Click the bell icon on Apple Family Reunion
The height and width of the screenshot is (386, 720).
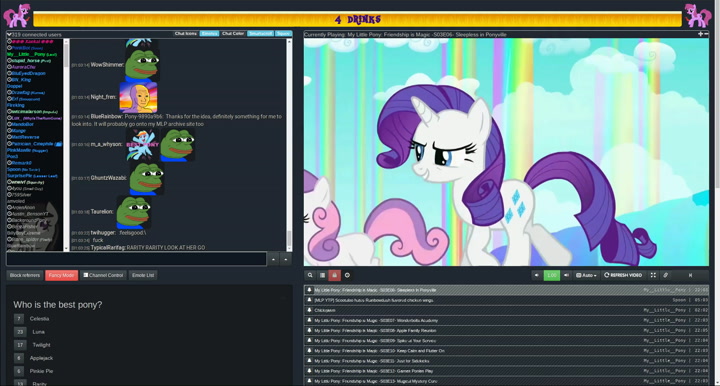309,330
